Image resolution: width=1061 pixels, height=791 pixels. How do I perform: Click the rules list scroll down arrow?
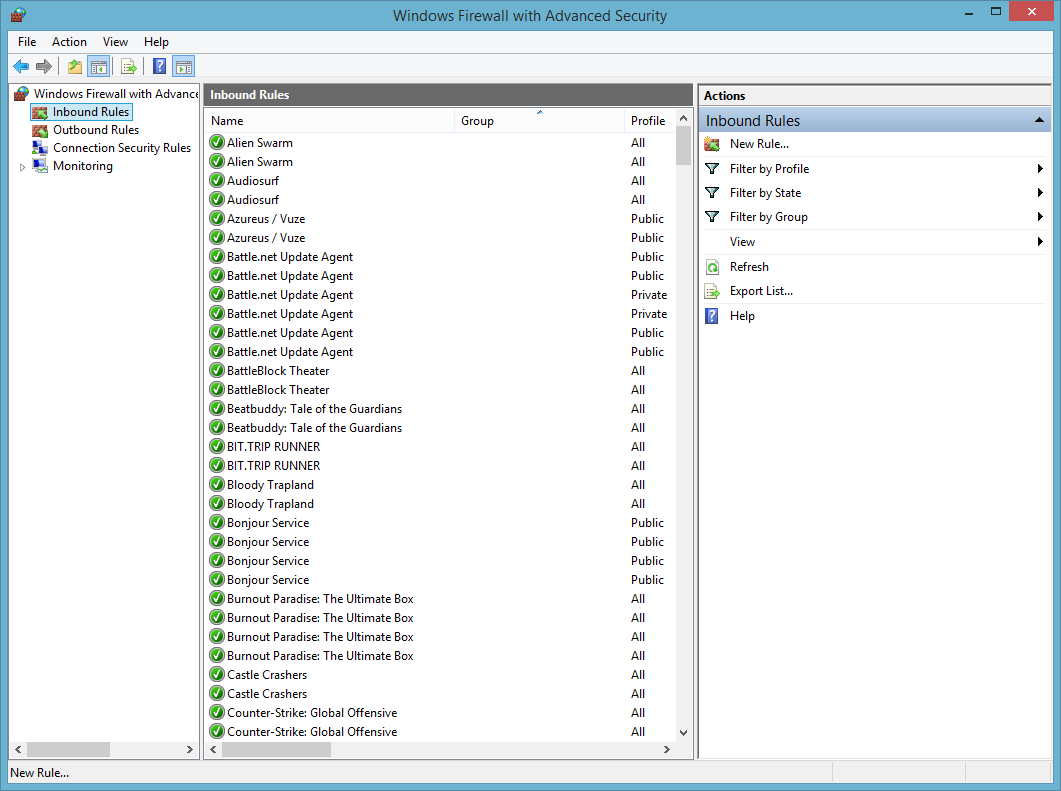[x=683, y=733]
